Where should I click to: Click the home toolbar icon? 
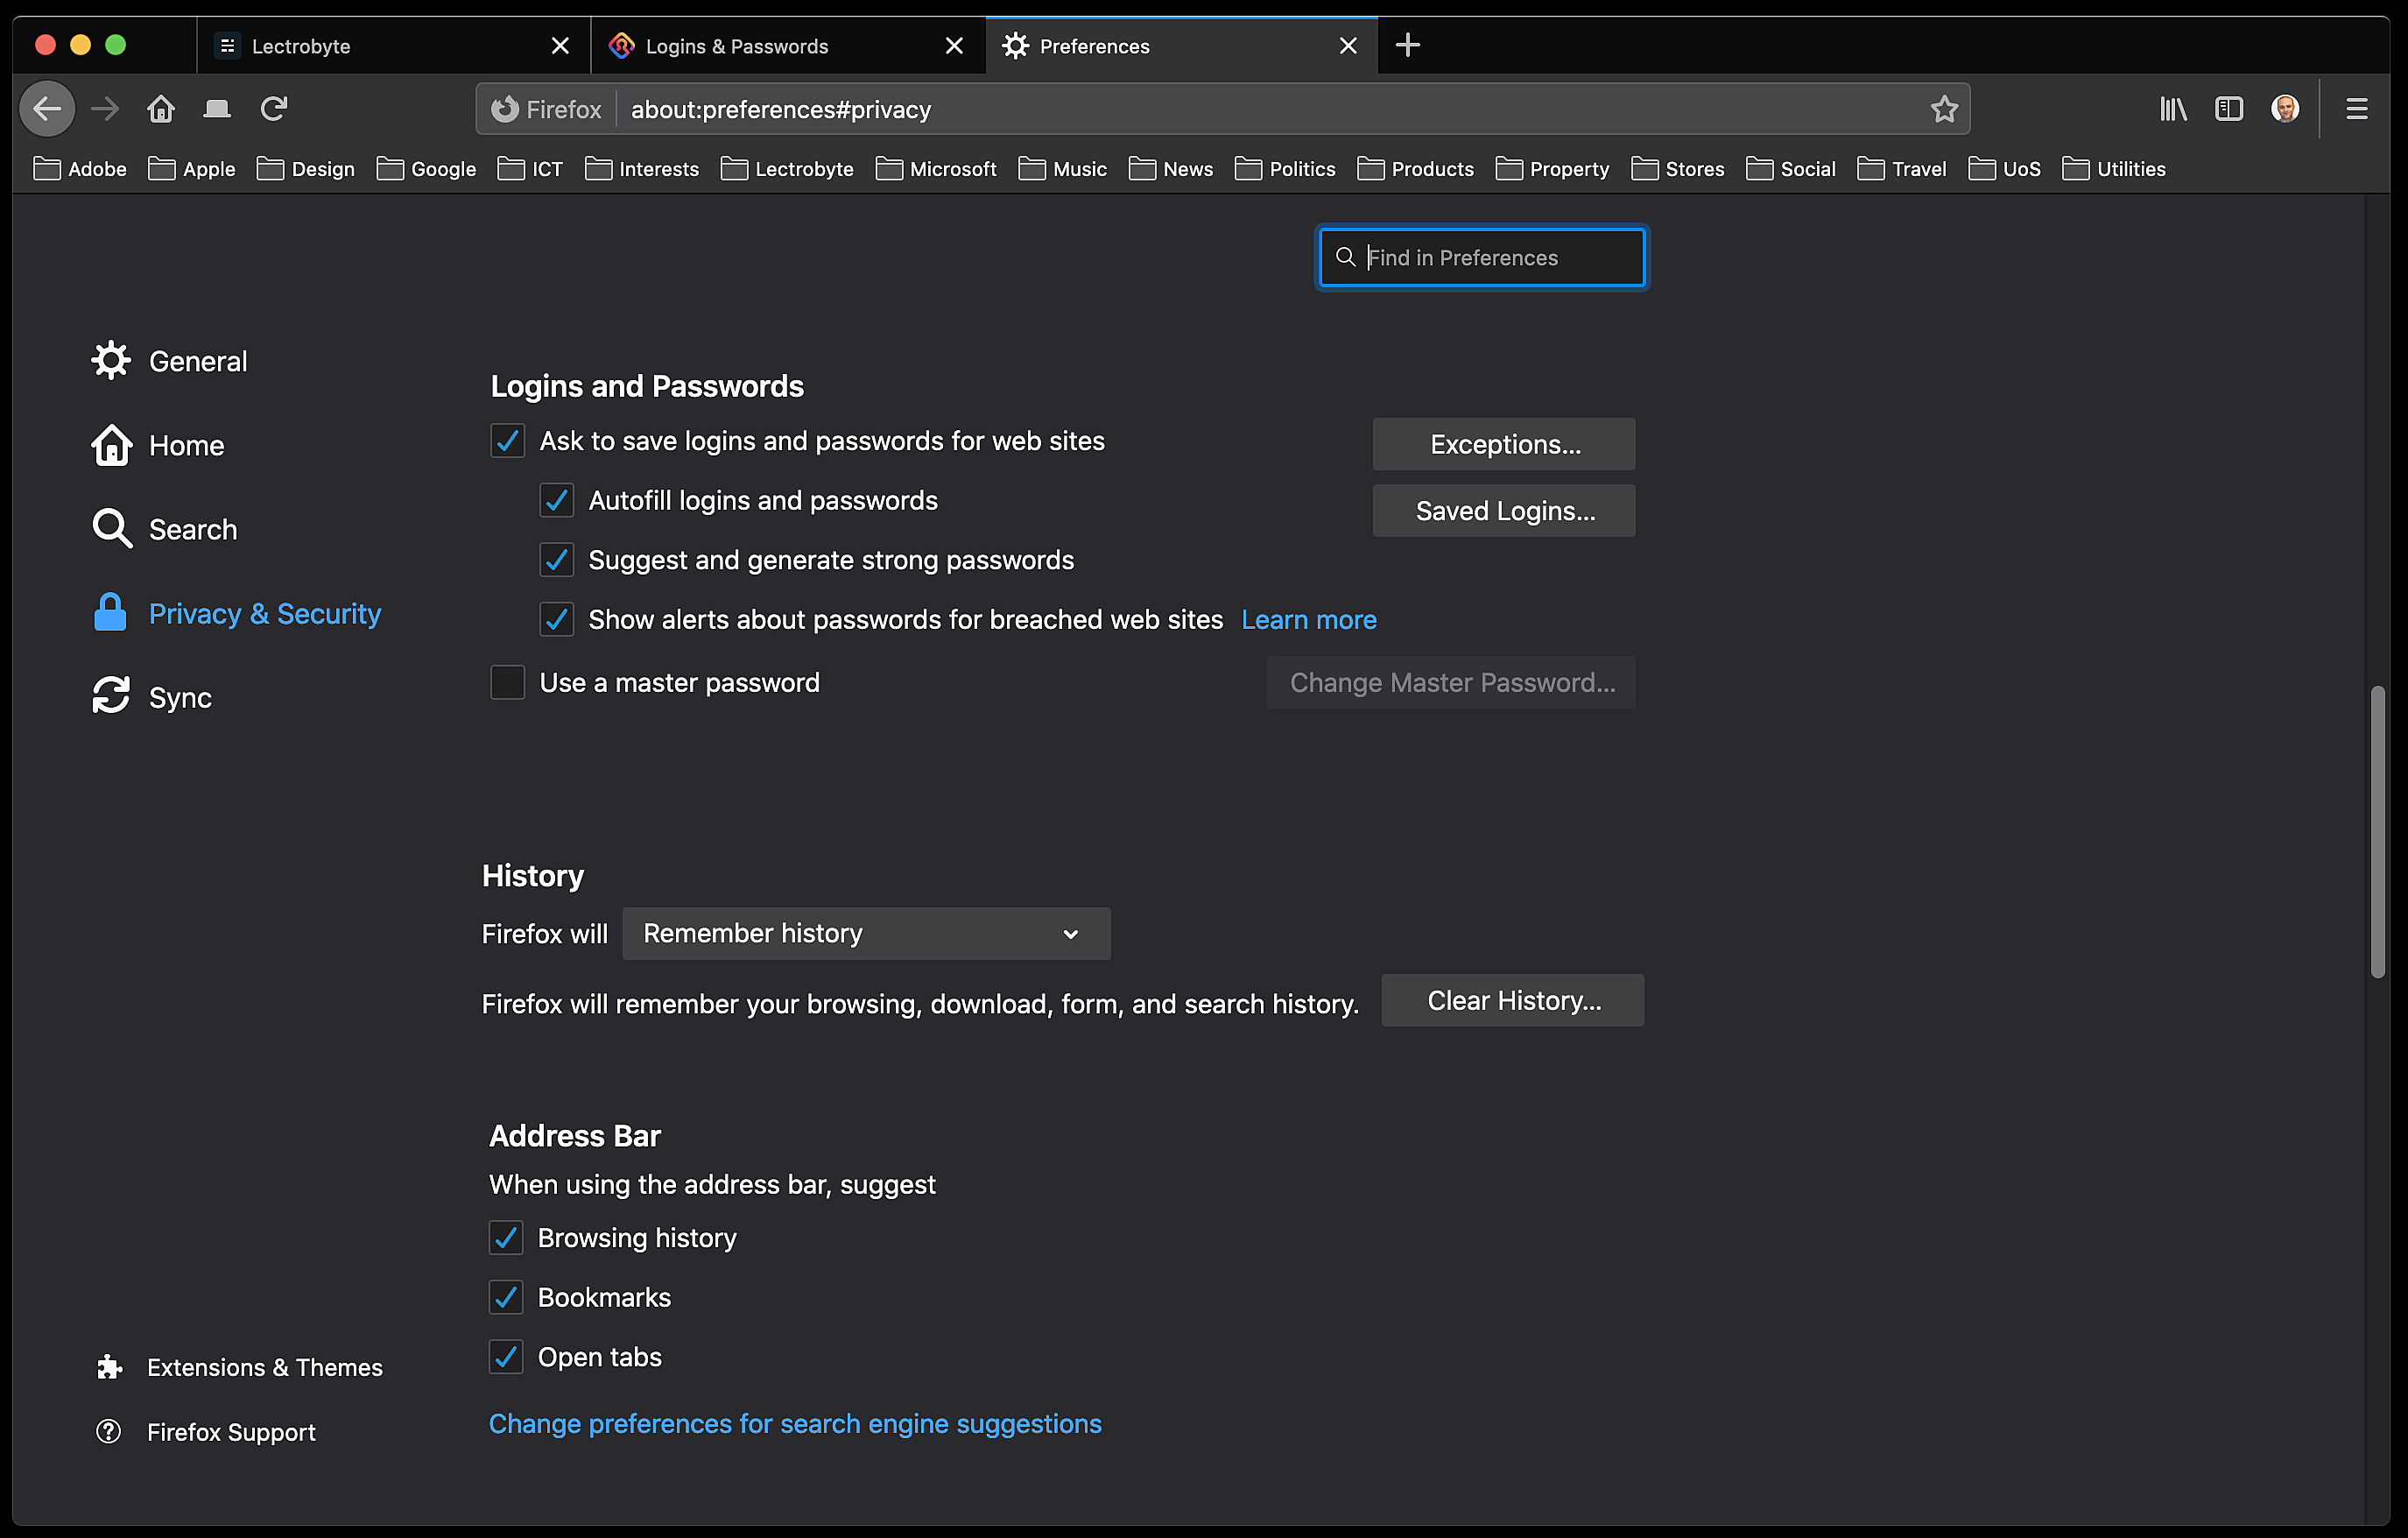coord(161,108)
